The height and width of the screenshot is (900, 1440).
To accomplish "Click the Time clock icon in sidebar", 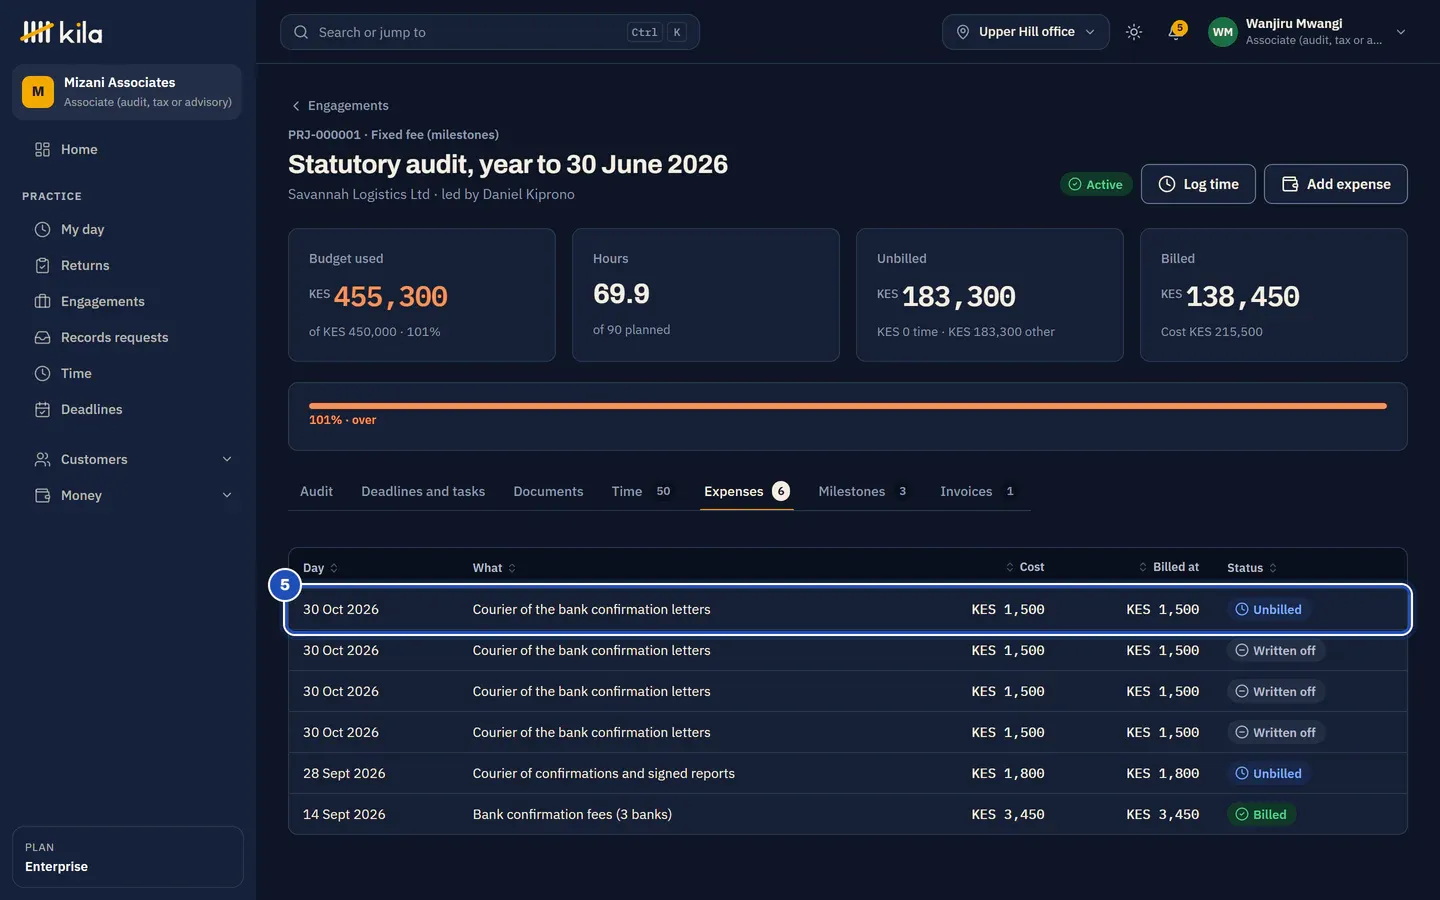I will [x=42, y=373].
